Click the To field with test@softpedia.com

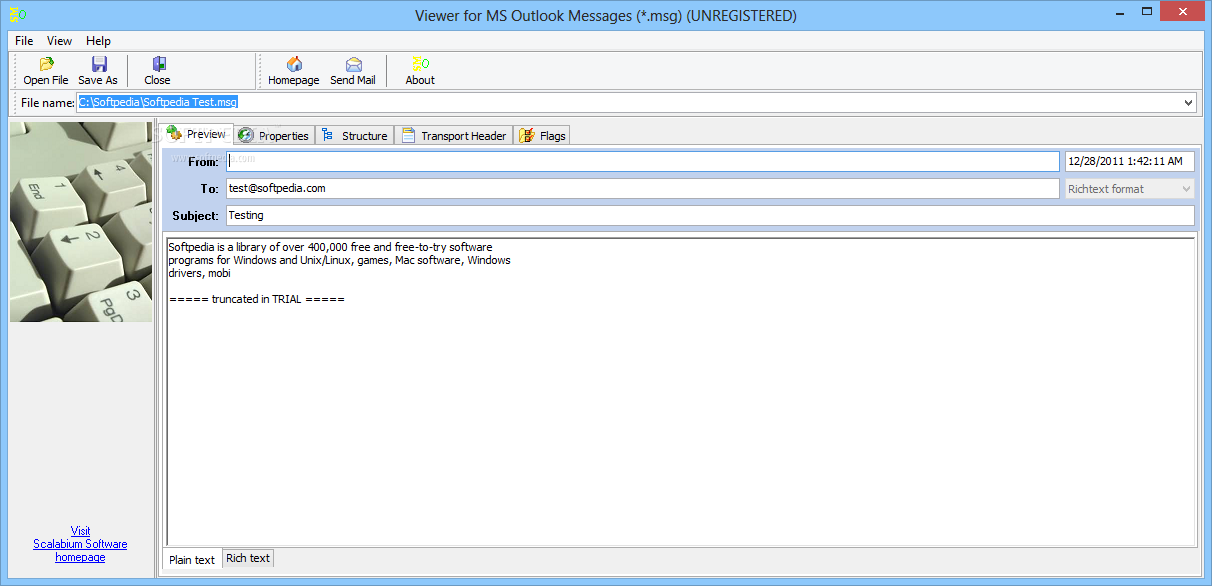pos(643,189)
